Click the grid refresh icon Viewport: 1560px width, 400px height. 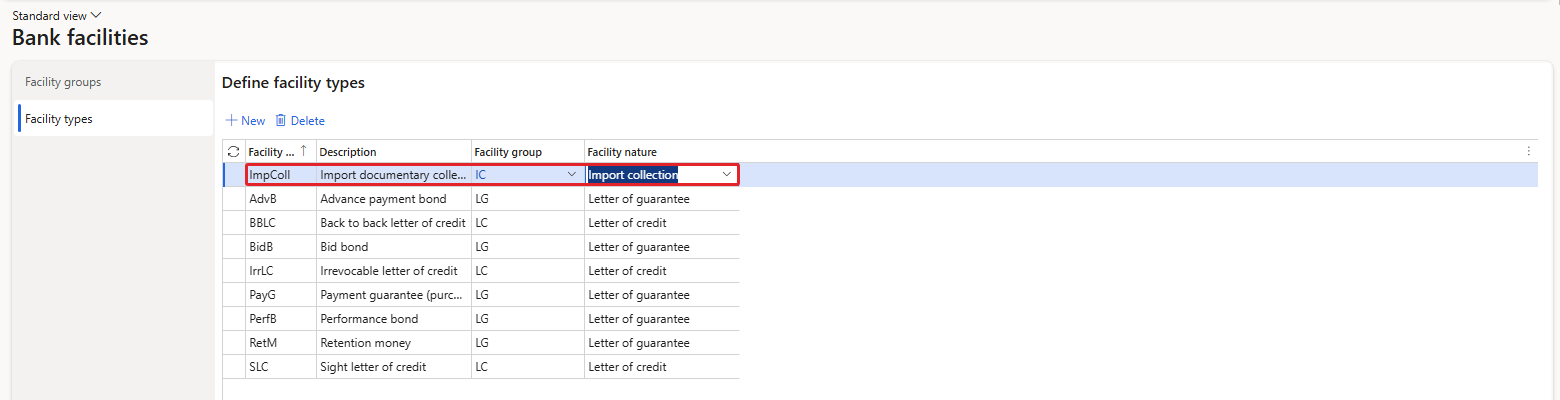pyautogui.click(x=233, y=152)
